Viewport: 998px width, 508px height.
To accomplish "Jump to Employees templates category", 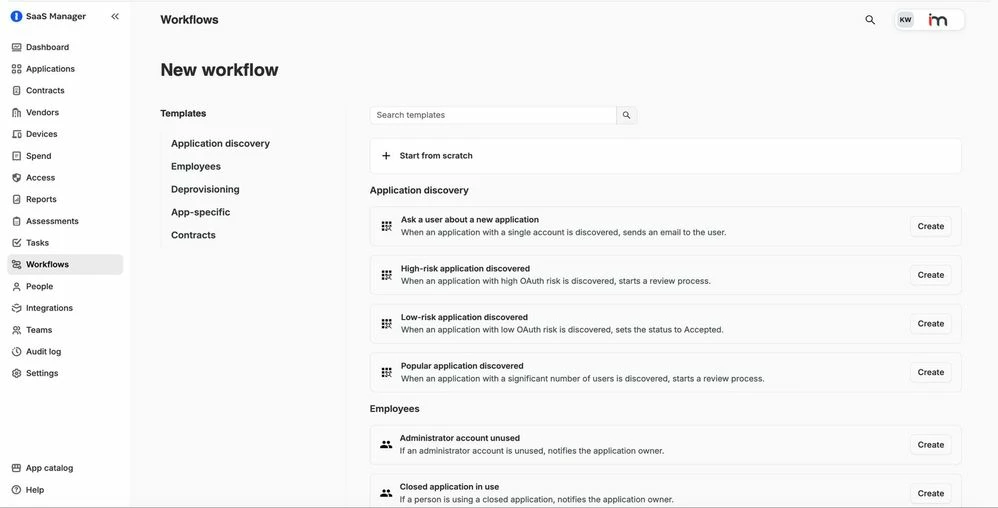I will click(x=196, y=166).
